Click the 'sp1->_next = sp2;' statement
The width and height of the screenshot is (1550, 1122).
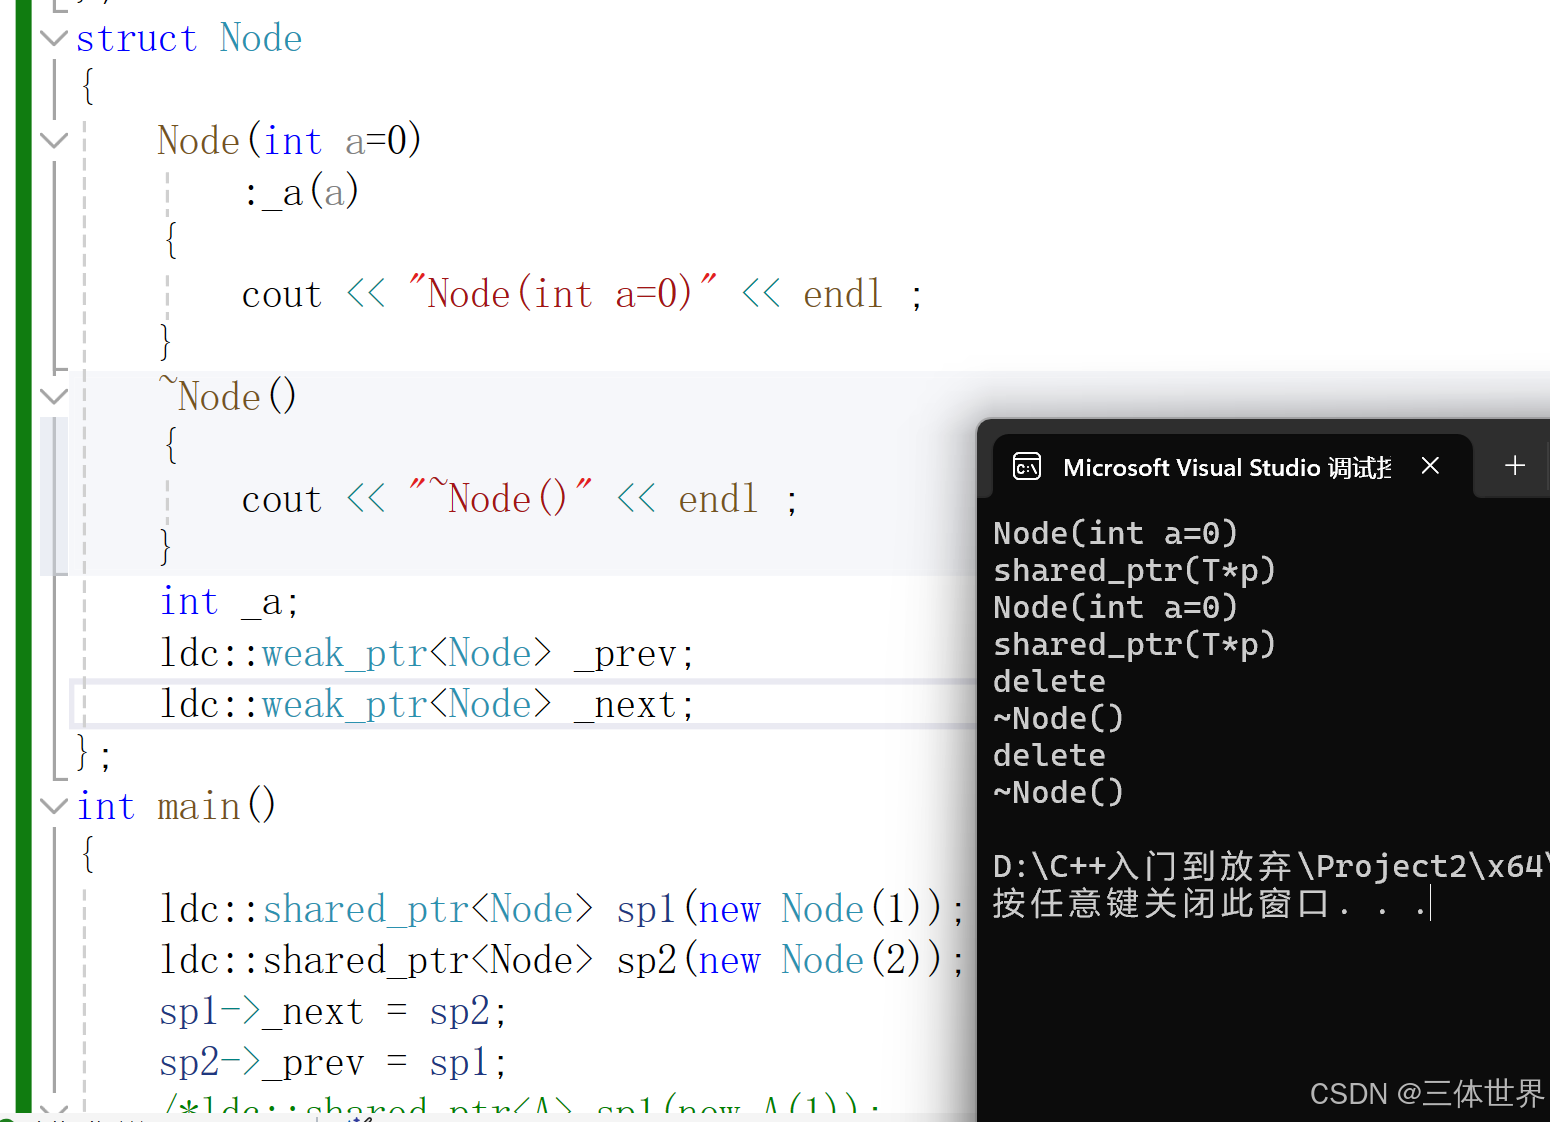[333, 1012]
